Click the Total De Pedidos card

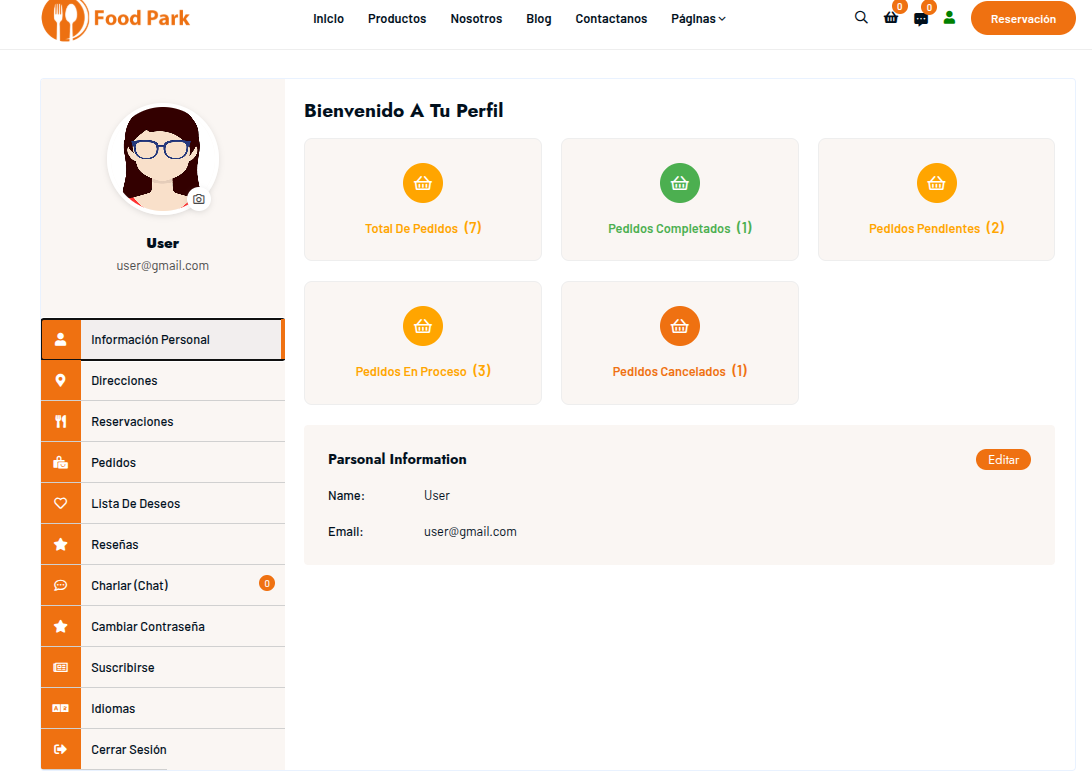tap(423, 200)
